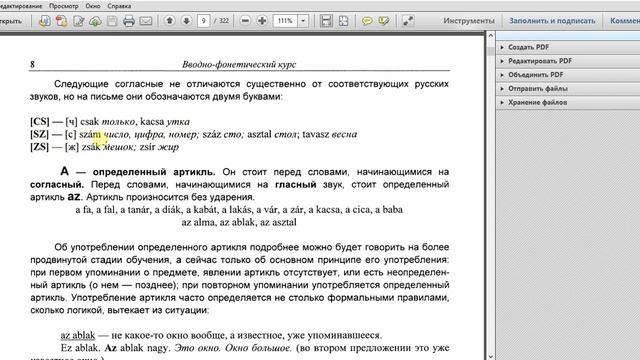Open the Комментарии pane
The width and height of the screenshot is (640, 360).
click(624, 21)
